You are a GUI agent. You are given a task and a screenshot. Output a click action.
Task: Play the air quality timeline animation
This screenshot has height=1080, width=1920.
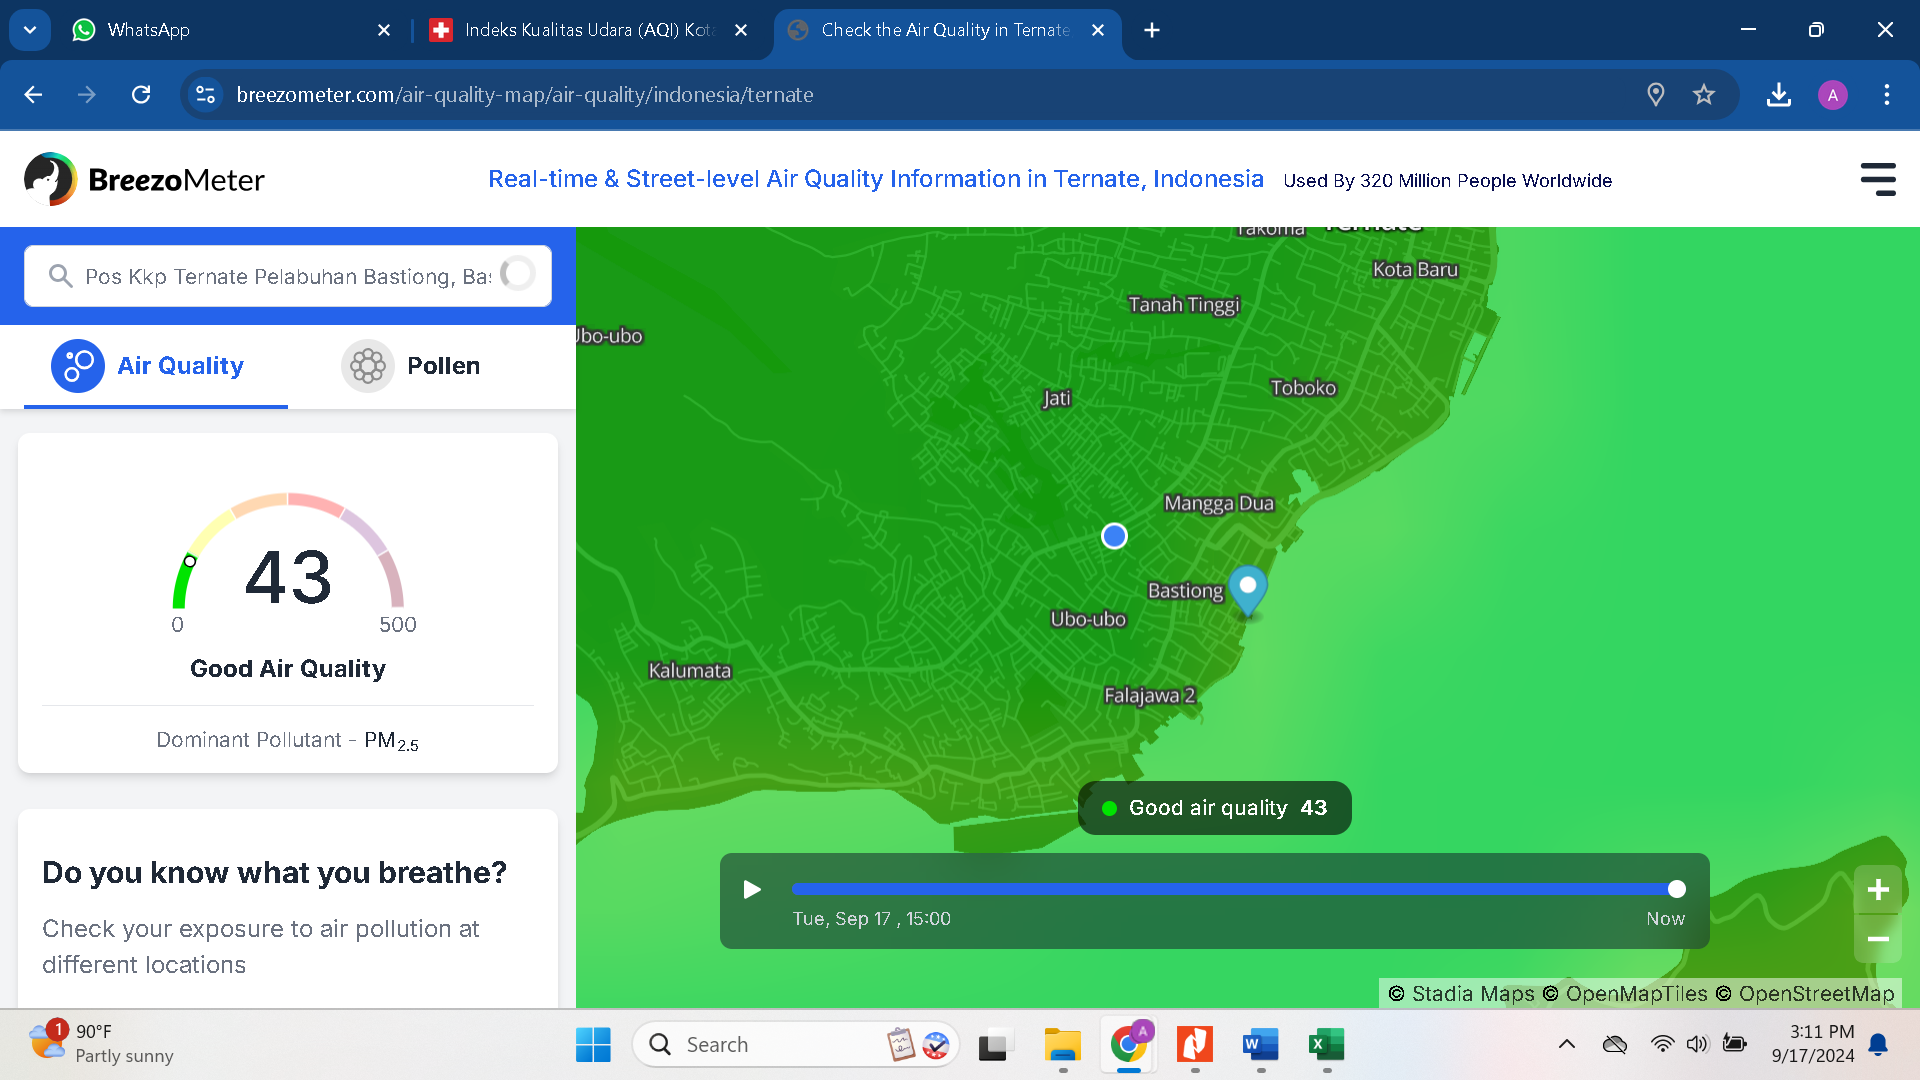[x=752, y=889]
